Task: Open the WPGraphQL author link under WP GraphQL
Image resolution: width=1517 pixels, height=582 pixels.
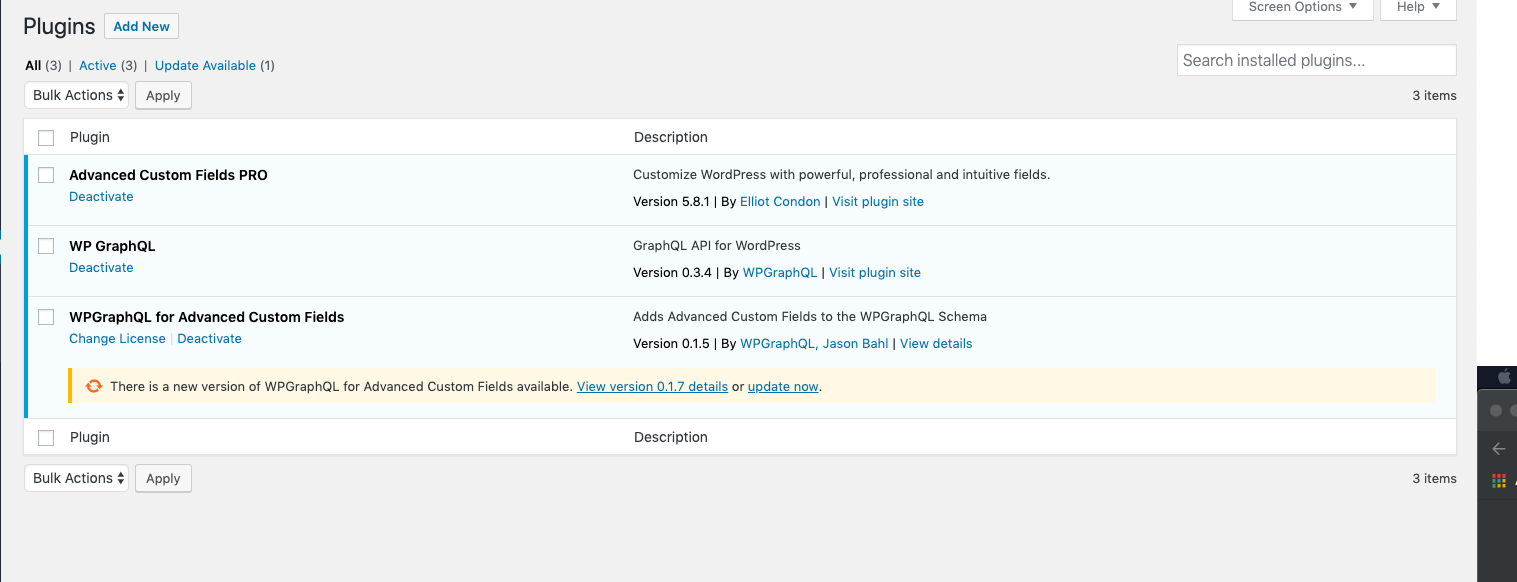Action: pos(779,272)
